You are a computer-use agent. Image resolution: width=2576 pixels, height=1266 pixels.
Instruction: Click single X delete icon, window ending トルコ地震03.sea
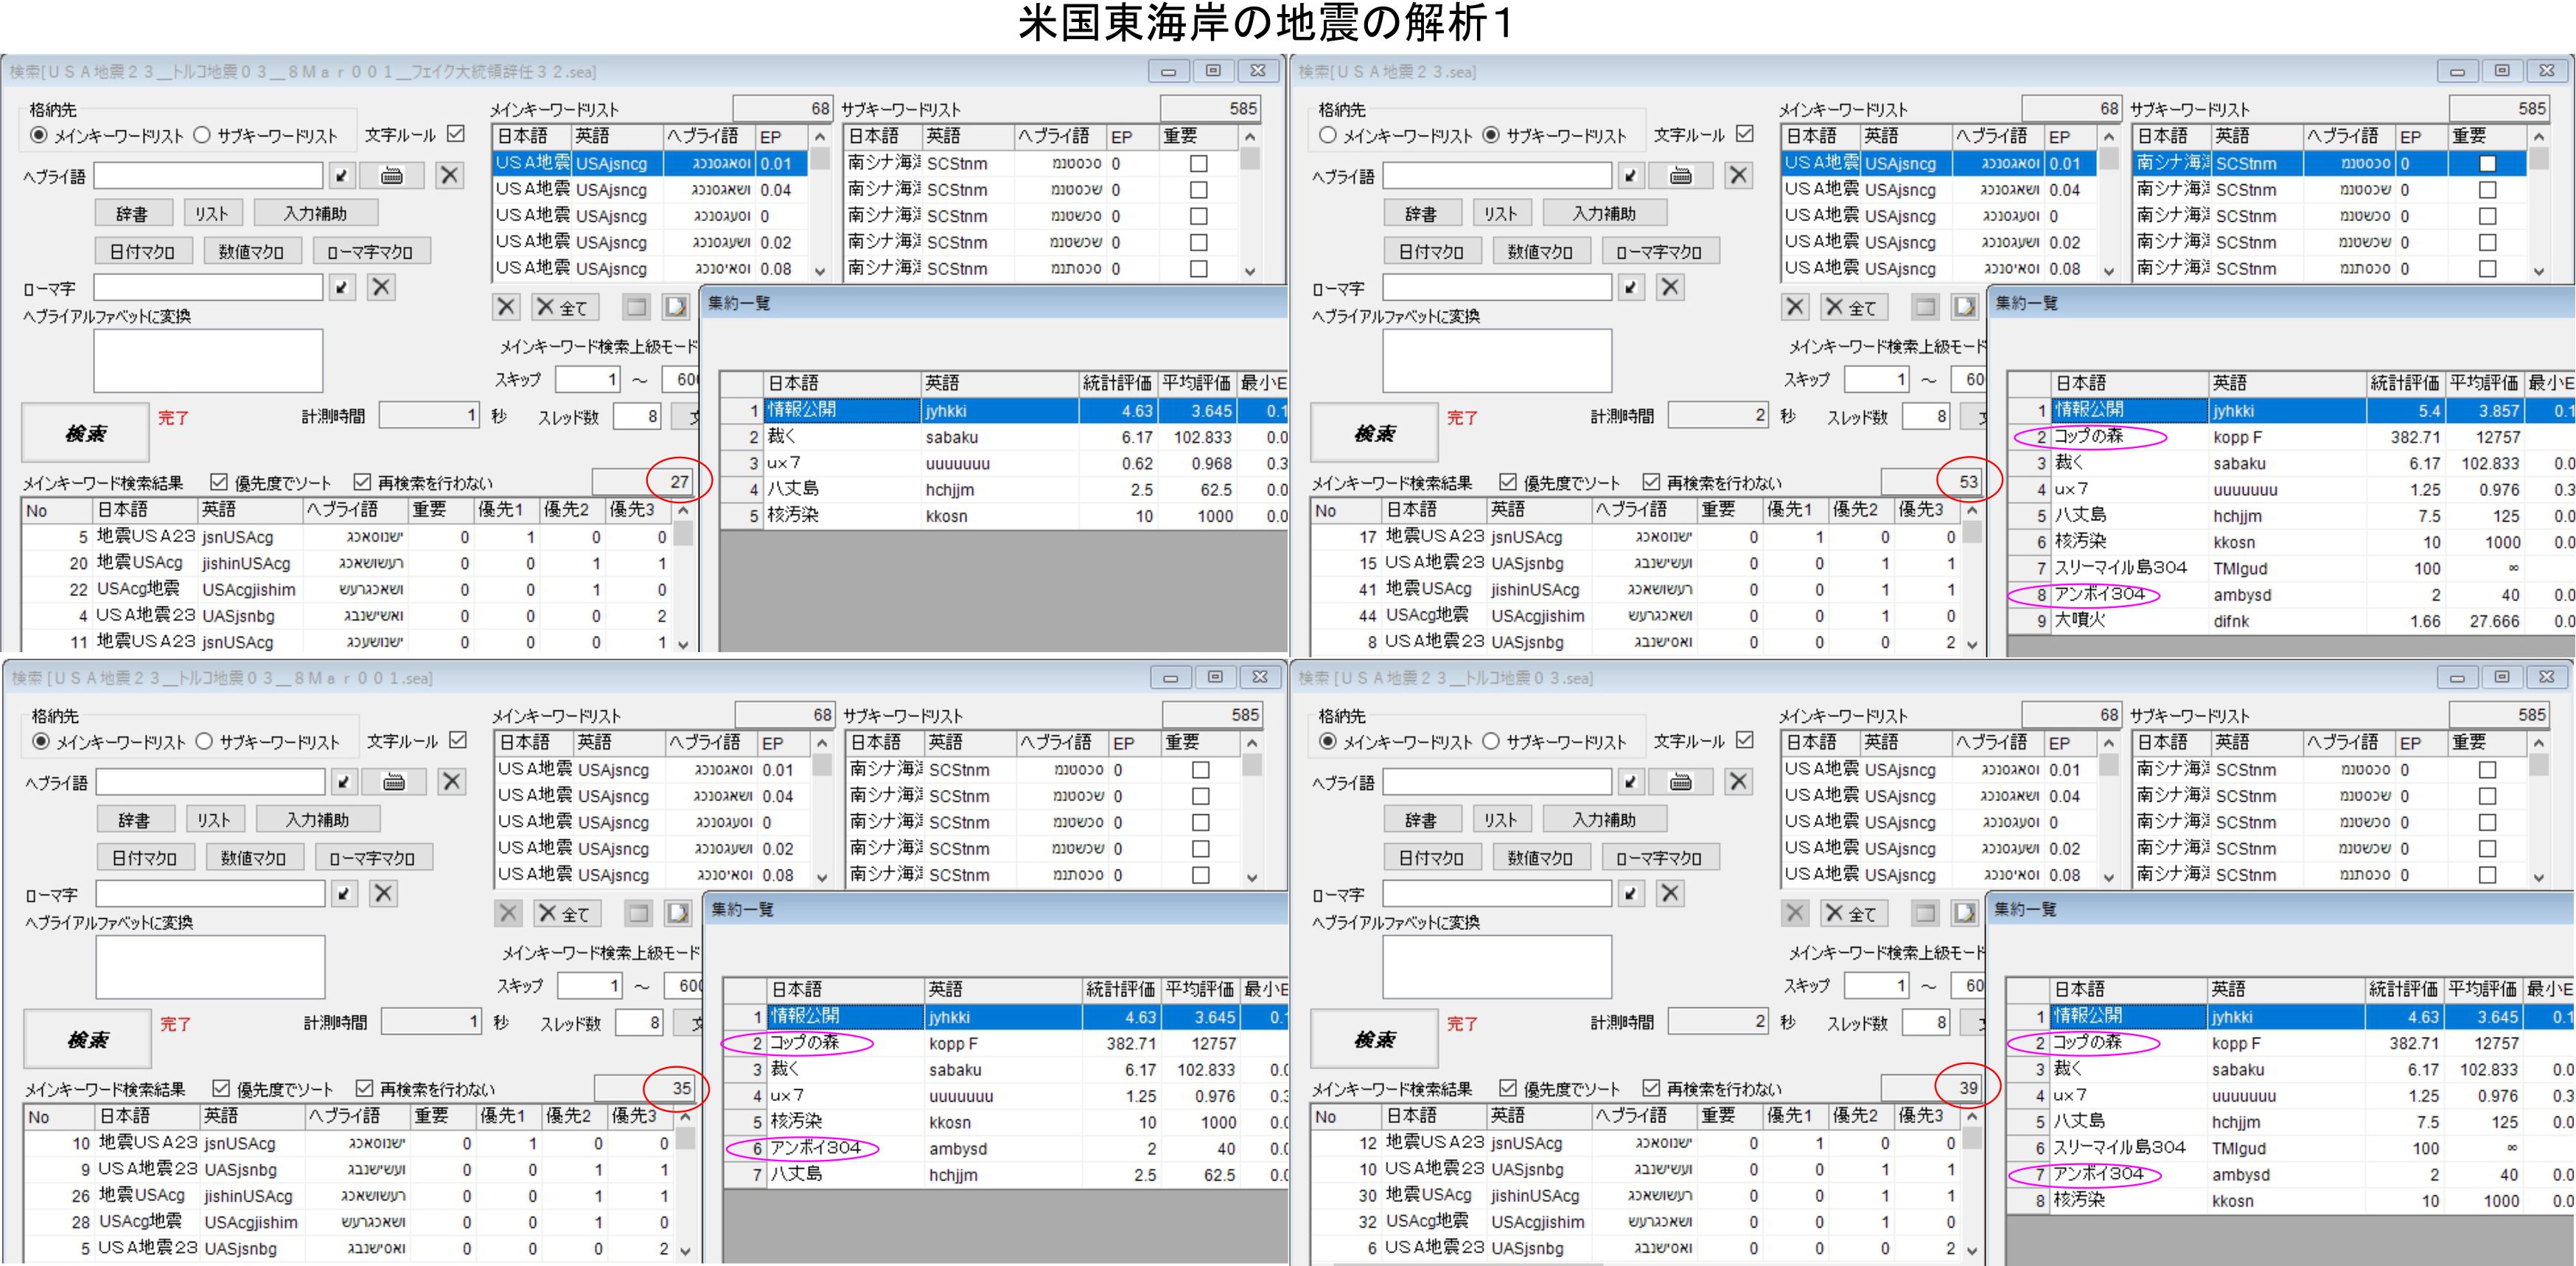coord(1796,913)
